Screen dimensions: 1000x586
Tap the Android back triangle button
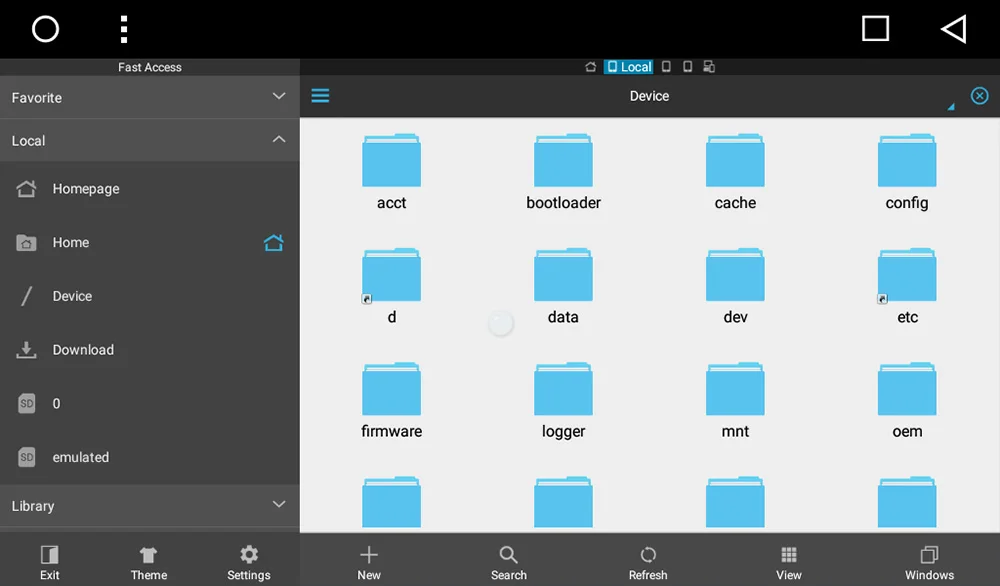[x=954, y=29]
